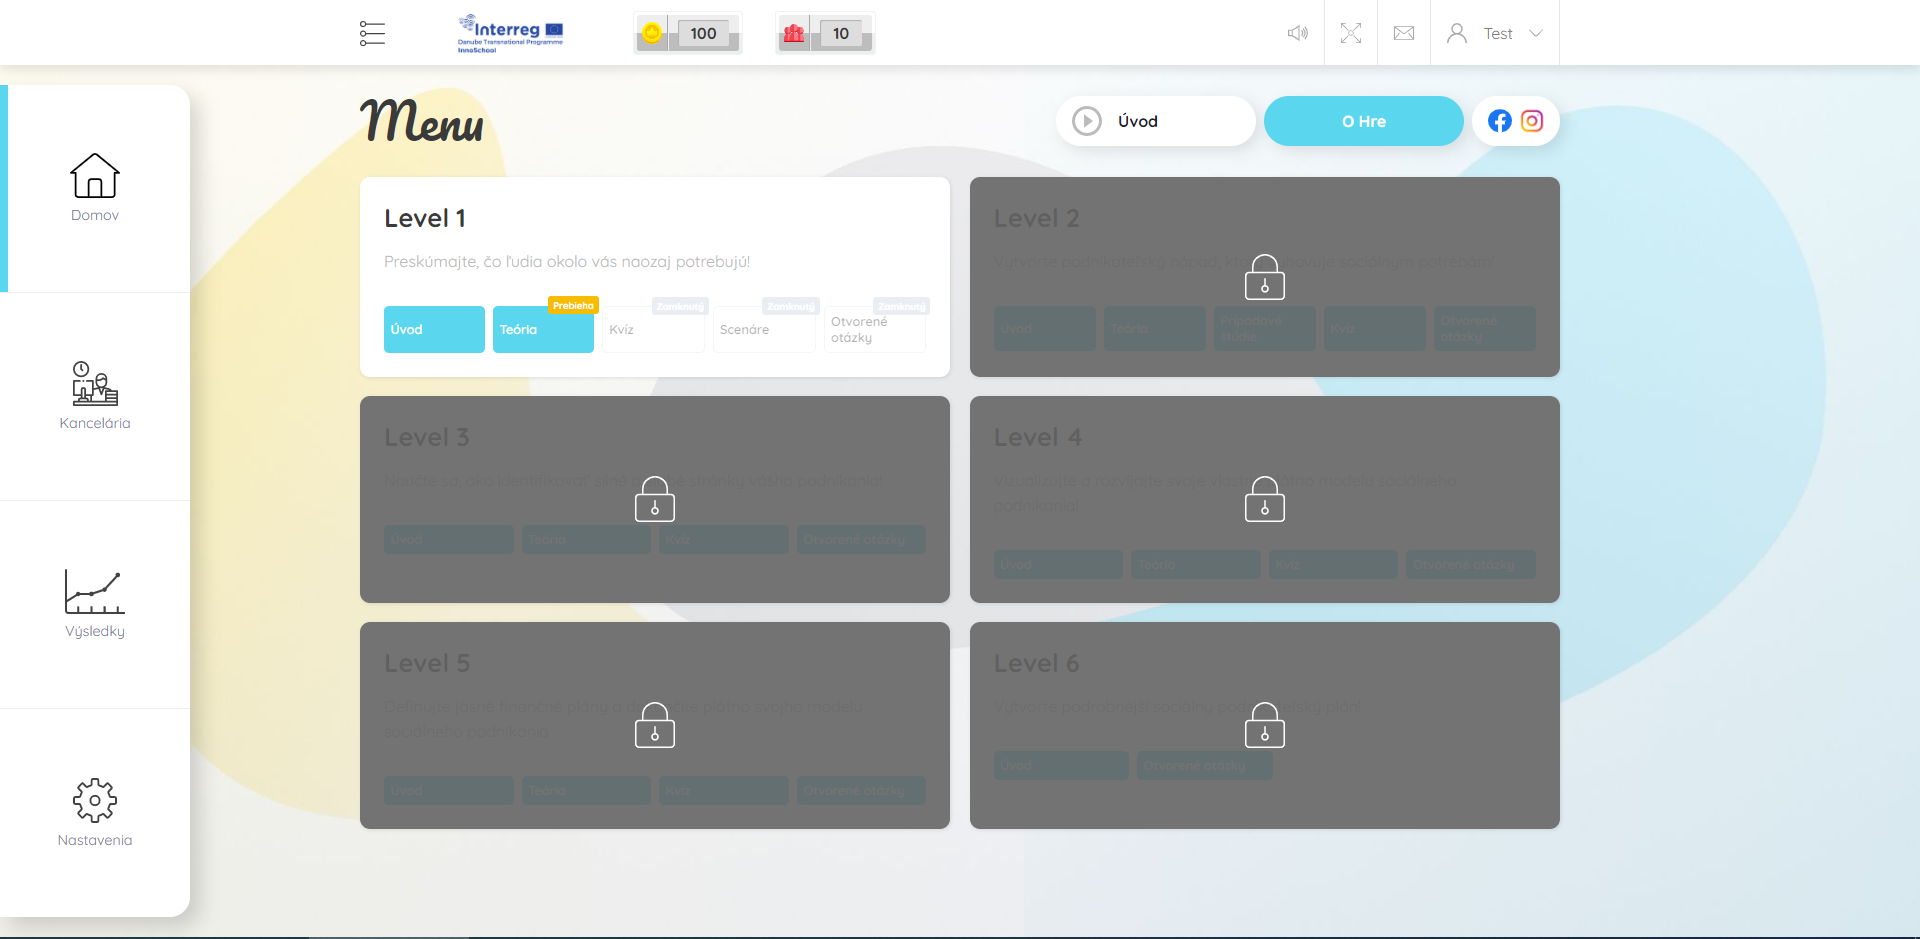This screenshot has height=939, width=1920.
Task: Open Nastavenia gear settings
Action: click(x=95, y=812)
